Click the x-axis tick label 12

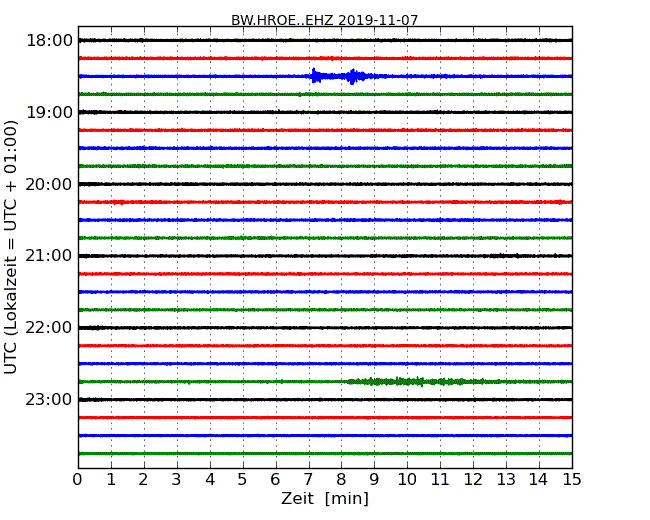[473, 480]
